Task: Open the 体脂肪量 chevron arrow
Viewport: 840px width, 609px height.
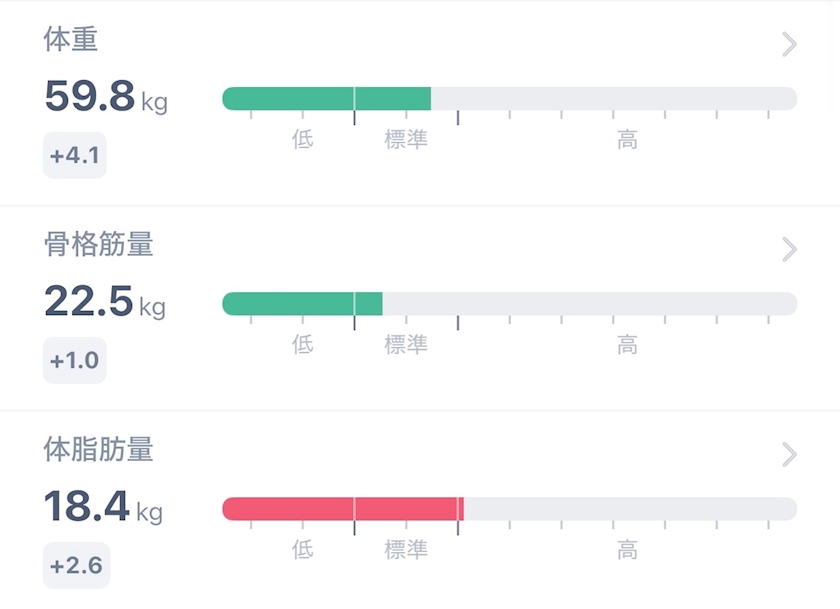Action: coord(789,455)
